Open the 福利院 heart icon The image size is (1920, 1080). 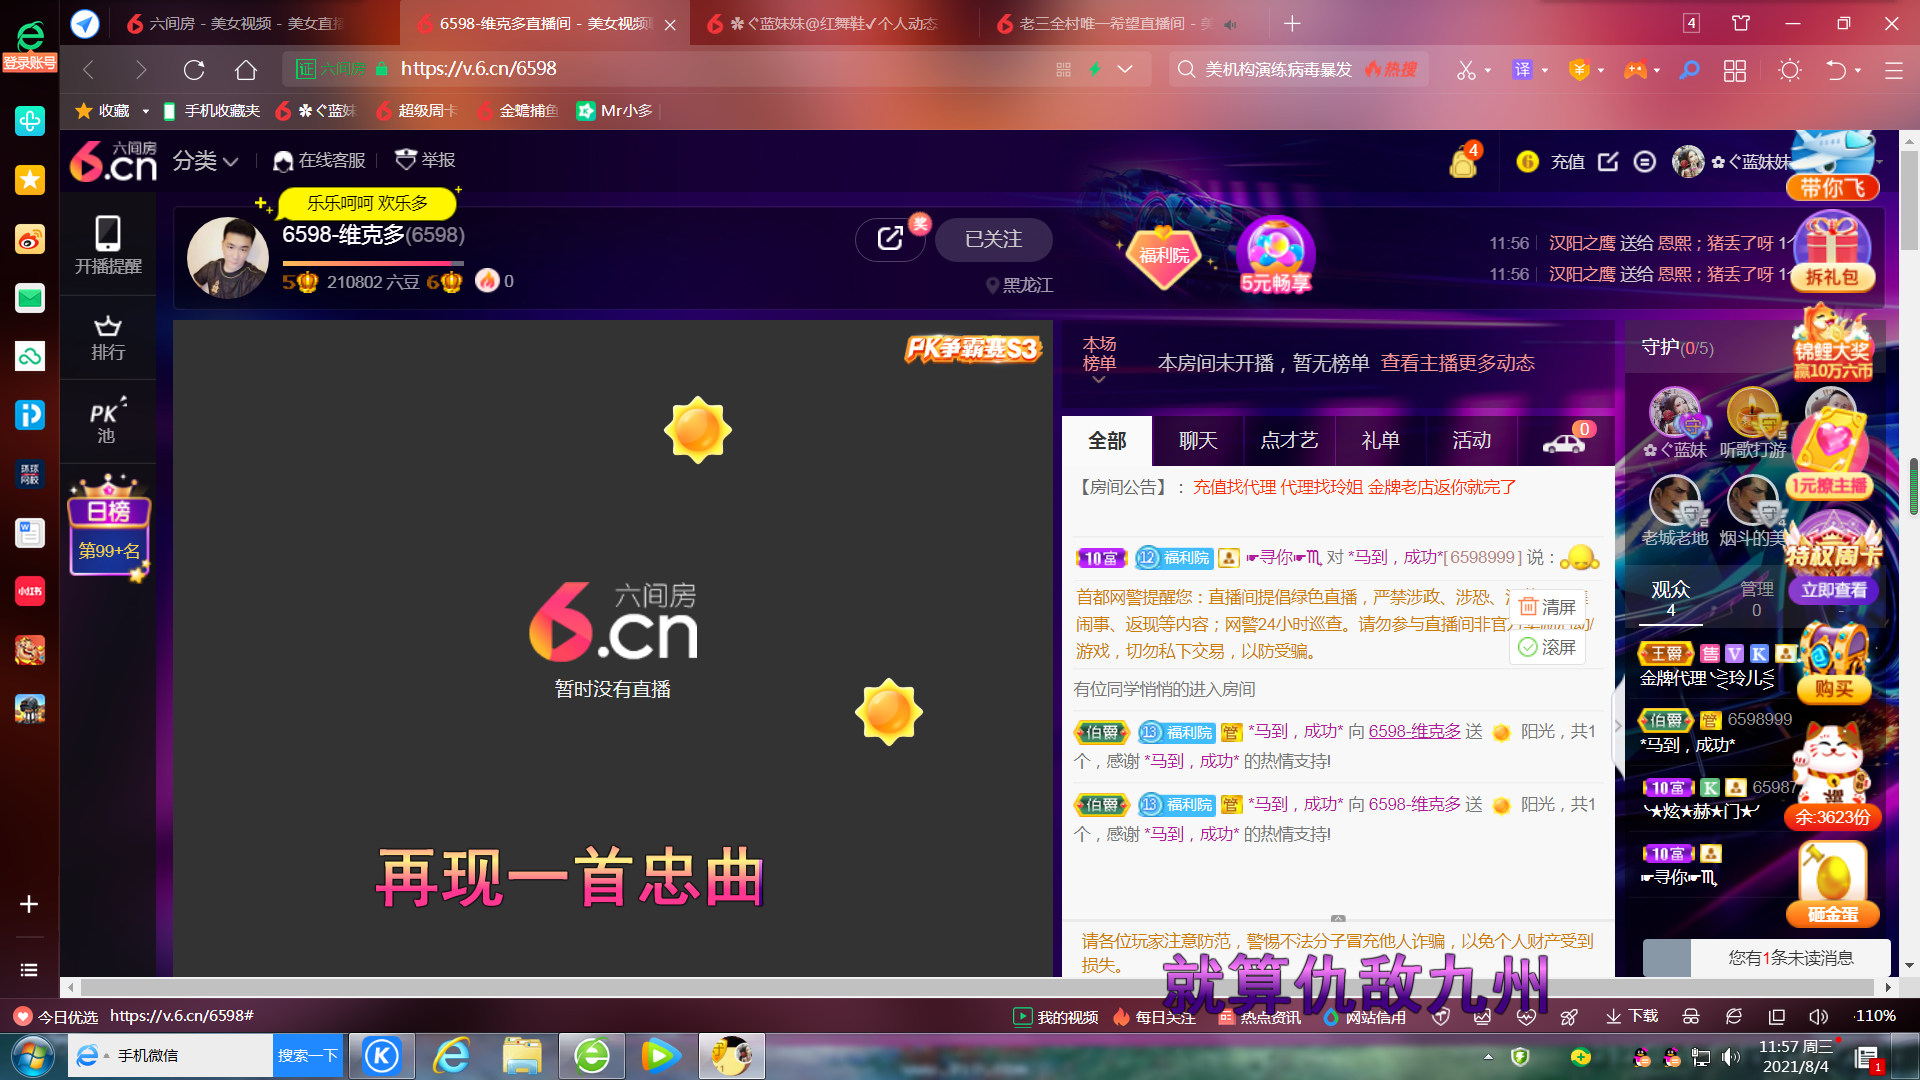pos(1164,255)
